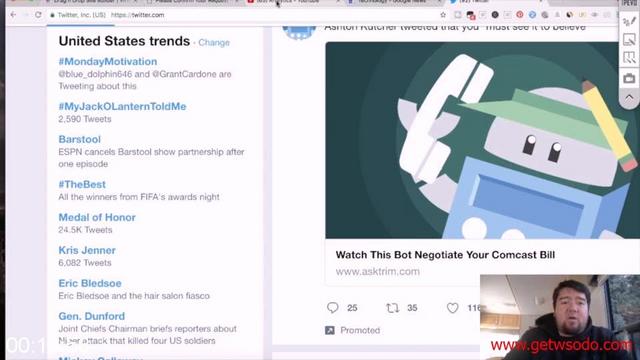Reply to the promoted tweet
Screen dimensions: 640x360
333,307
